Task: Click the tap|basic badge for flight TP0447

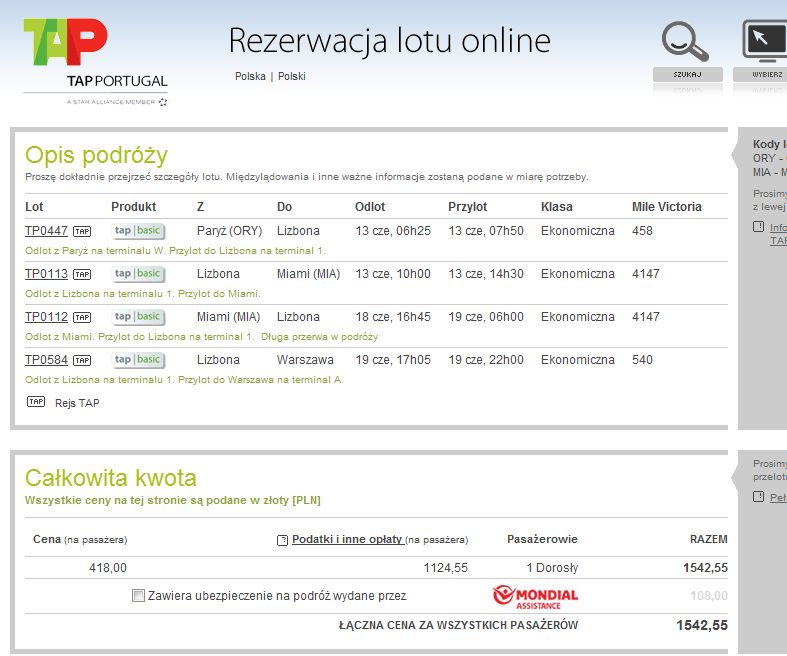Action: coord(138,231)
